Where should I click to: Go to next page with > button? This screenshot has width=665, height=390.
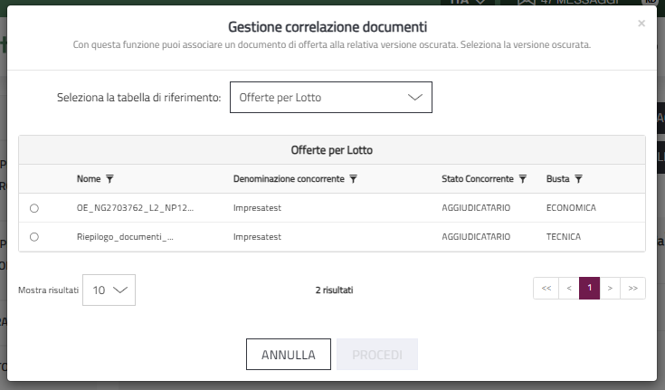click(610, 288)
